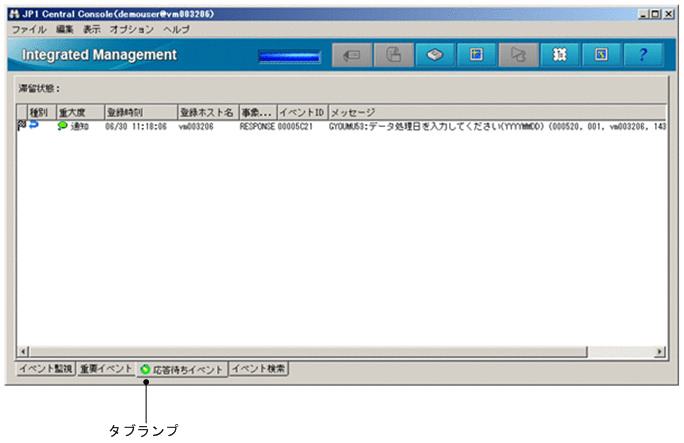Viewport: 684px width, 443px height.
Task: Click the toolbar icon with white puzzle shape
Action: pyautogui.click(x=560, y=55)
